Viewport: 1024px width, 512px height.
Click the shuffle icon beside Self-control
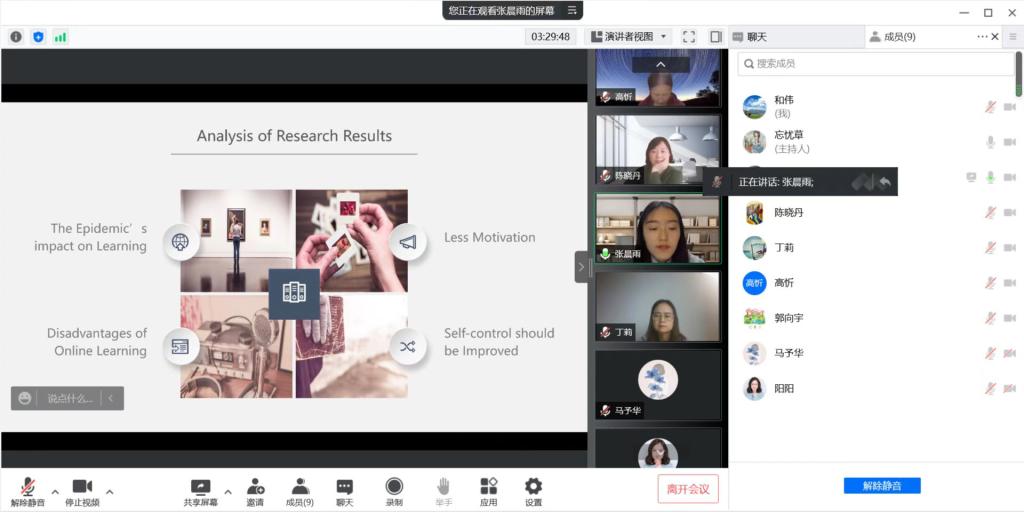(x=408, y=347)
